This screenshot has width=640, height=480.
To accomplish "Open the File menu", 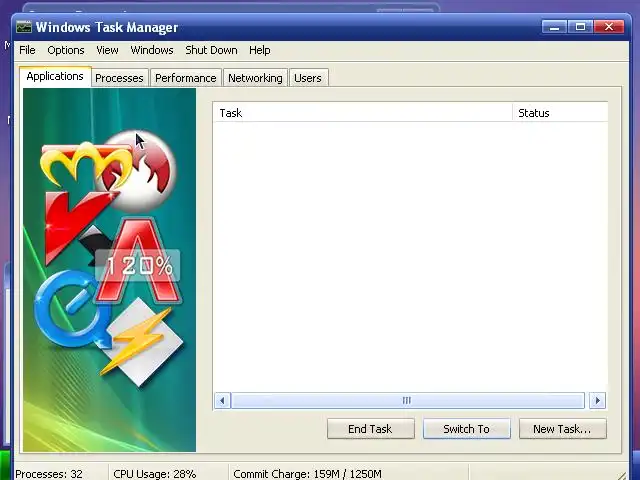I will (27, 50).
